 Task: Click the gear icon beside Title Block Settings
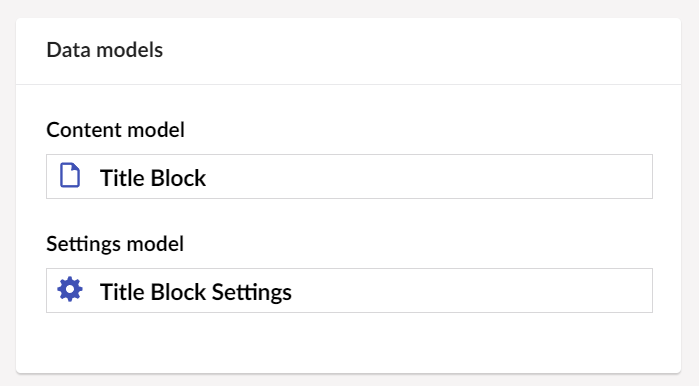[70, 290]
